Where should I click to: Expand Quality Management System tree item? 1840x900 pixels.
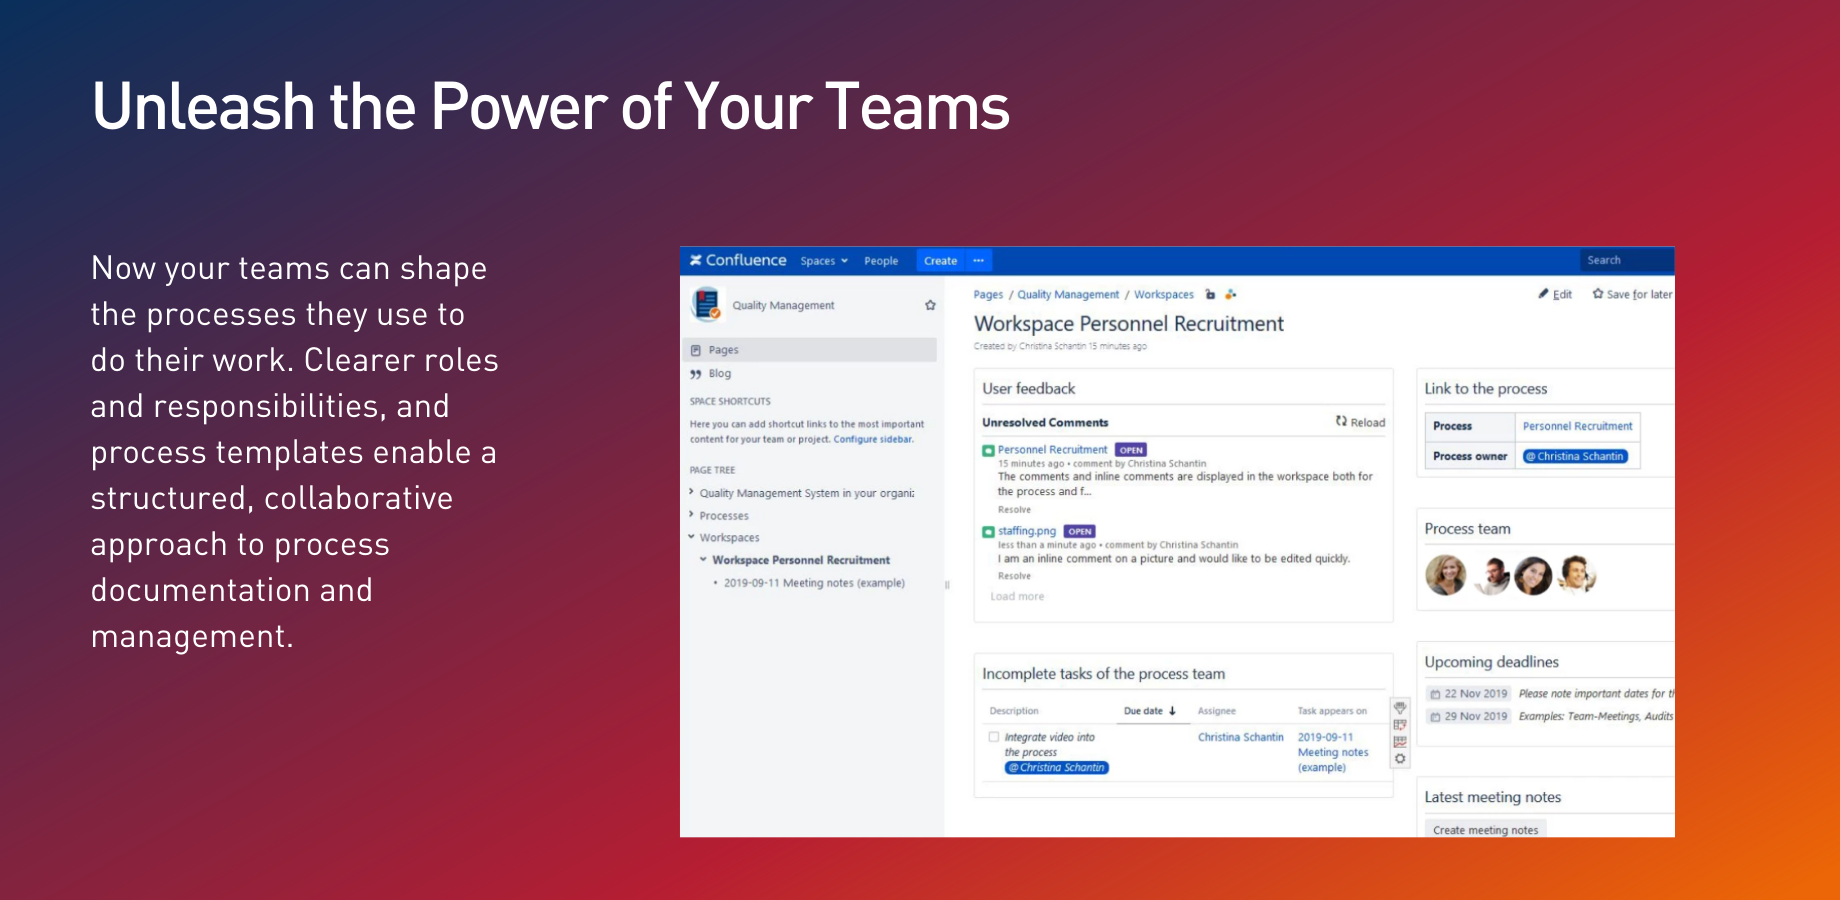(x=691, y=492)
